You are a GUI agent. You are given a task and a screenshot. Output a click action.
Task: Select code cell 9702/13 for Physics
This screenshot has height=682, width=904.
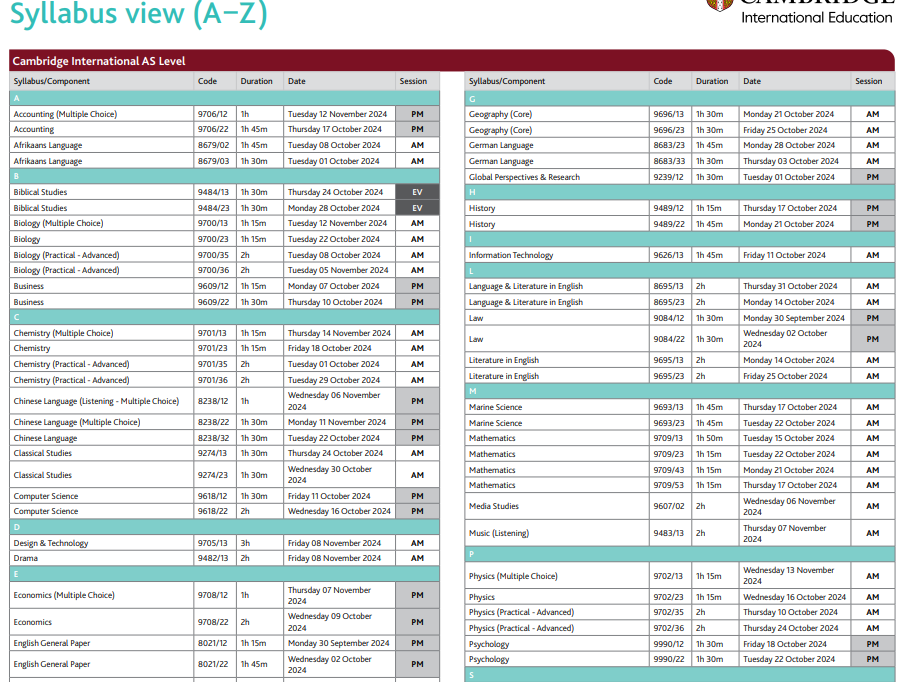pyautogui.click(x=668, y=576)
